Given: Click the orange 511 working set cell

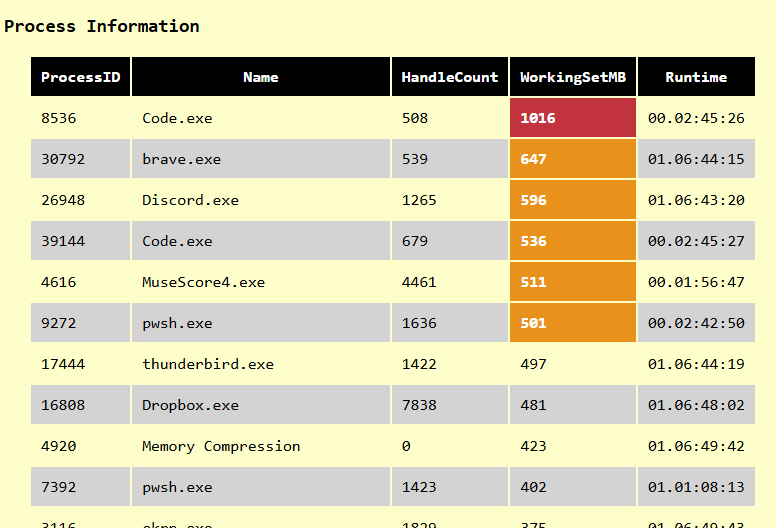Looking at the screenshot, I should pyautogui.click(x=573, y=282).
